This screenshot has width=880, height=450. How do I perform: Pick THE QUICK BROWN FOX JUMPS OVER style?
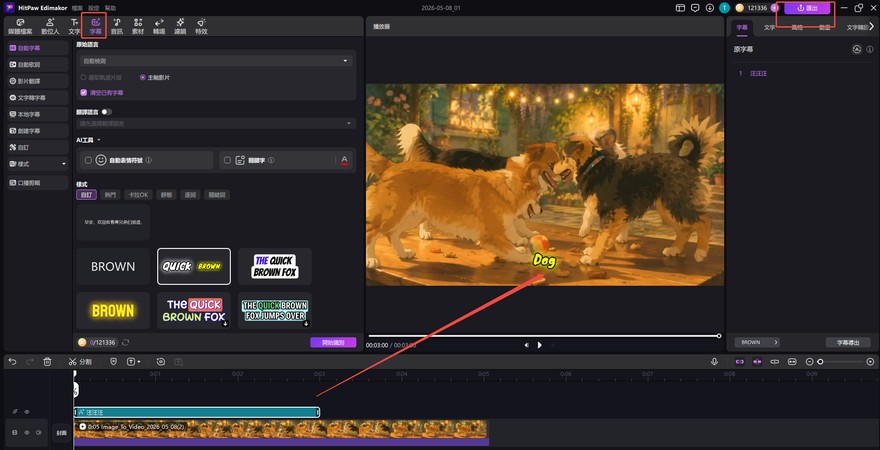pos(275,310)
